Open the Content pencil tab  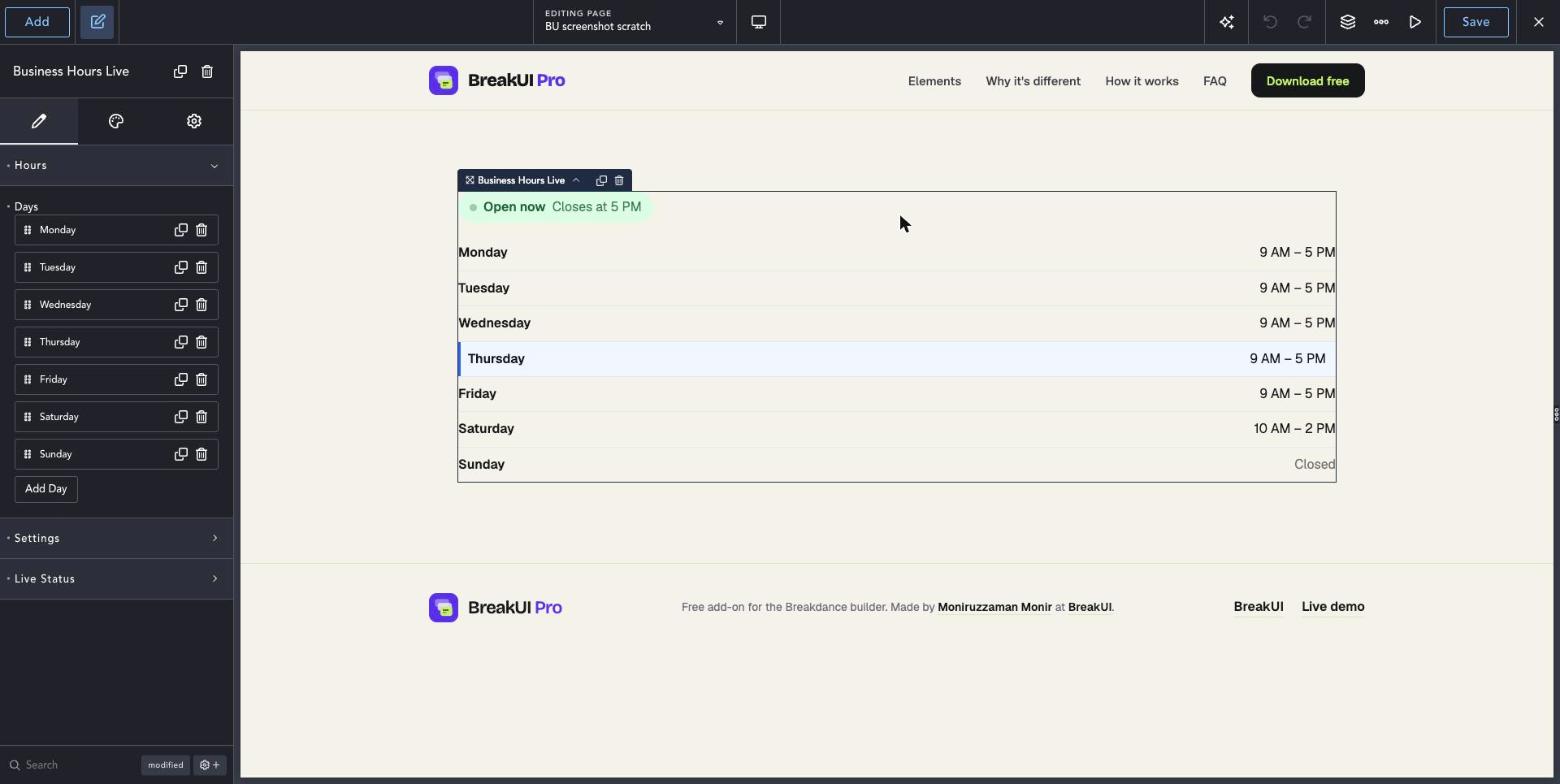(39, 121)
